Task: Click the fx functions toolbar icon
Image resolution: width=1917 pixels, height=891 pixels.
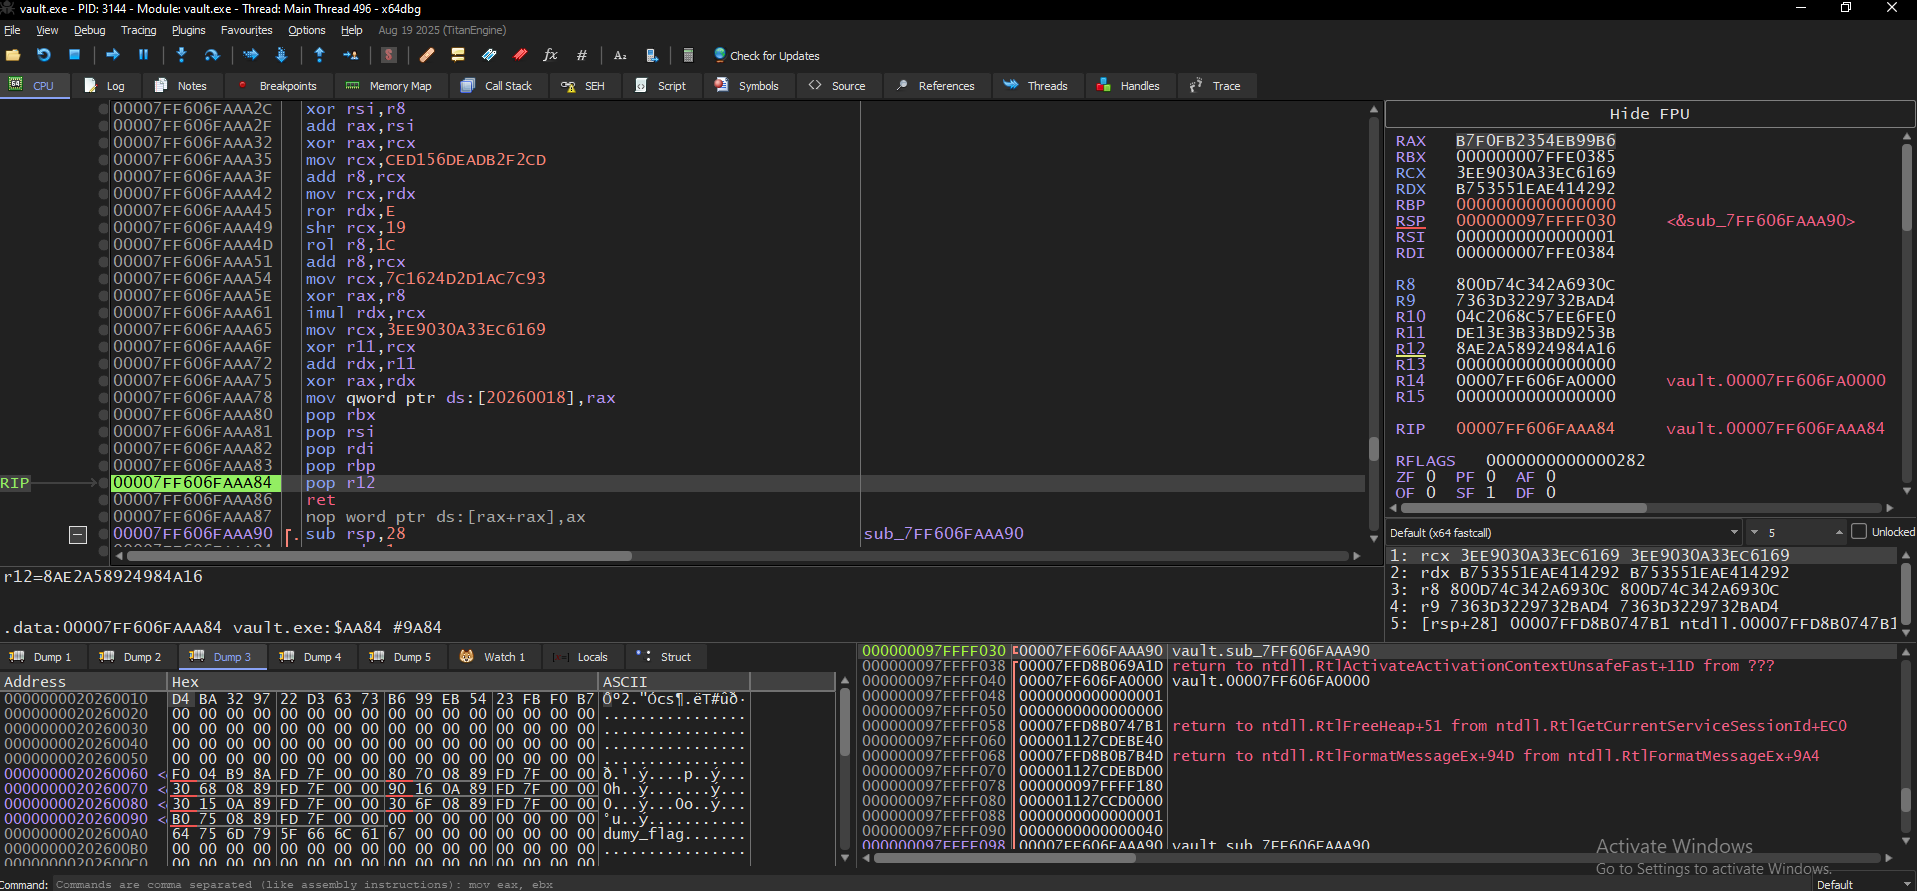Action: coord(550,55)
